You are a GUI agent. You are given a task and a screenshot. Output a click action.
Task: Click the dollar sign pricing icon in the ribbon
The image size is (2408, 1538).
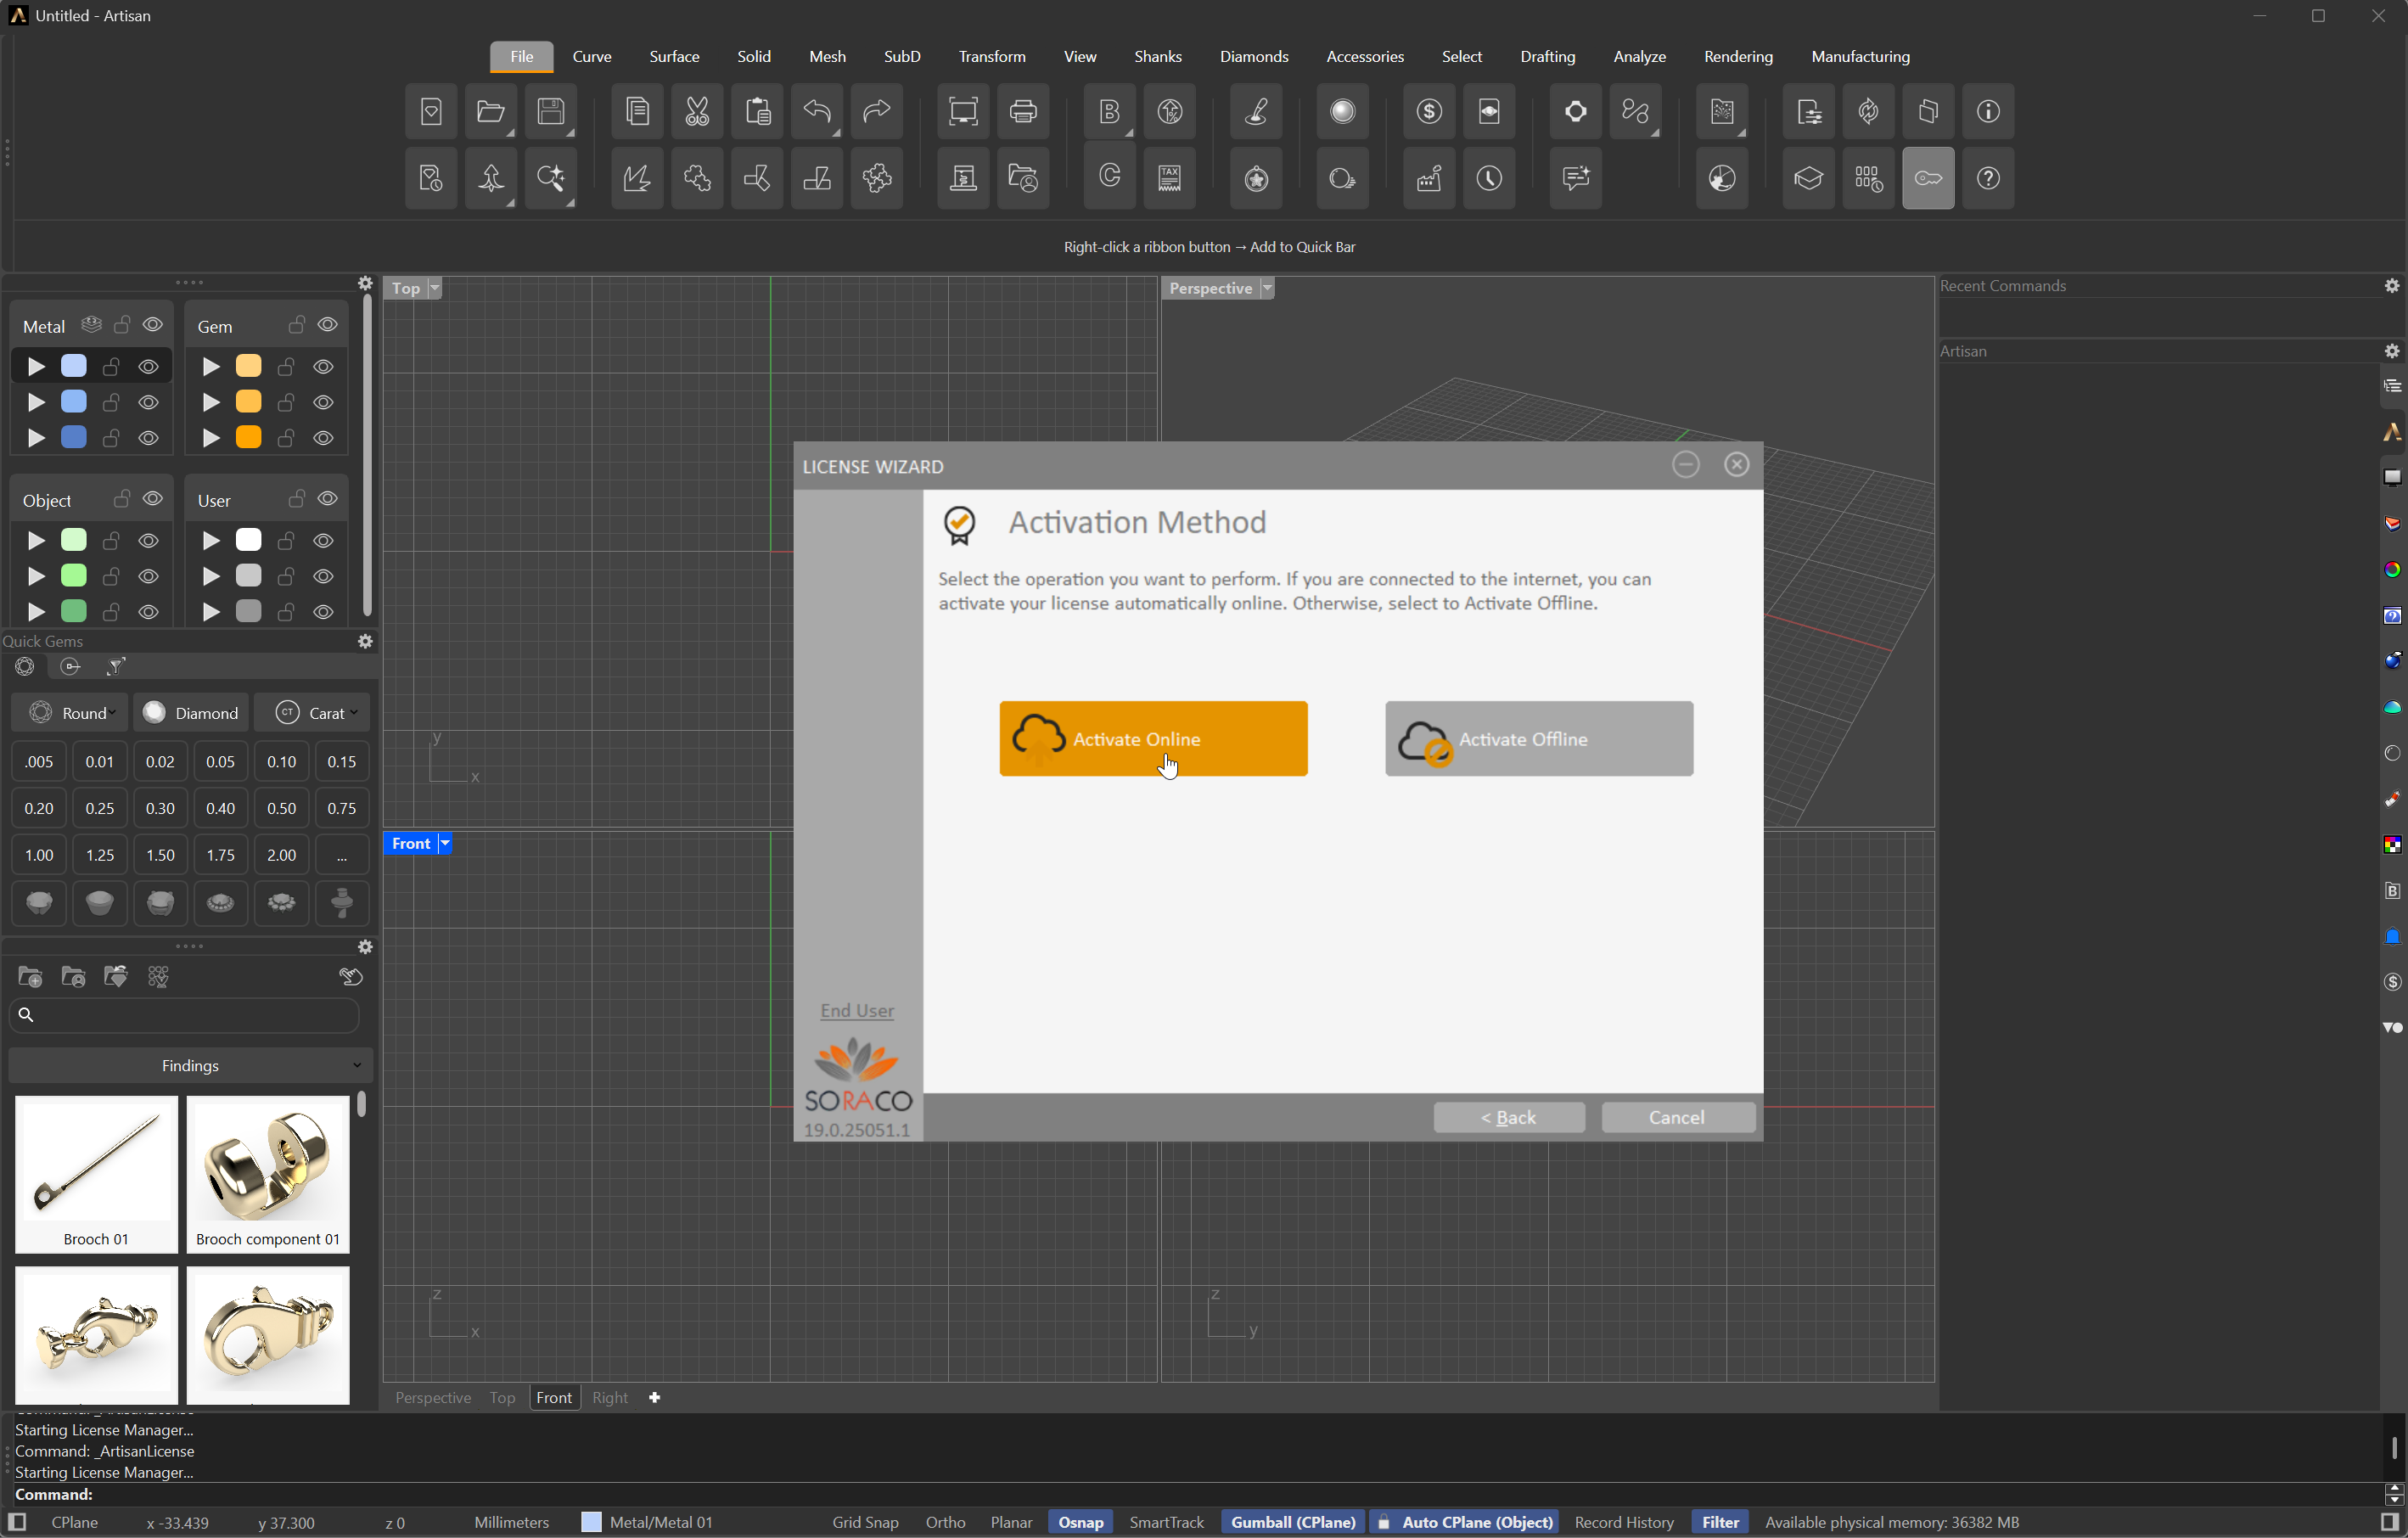1429,111
